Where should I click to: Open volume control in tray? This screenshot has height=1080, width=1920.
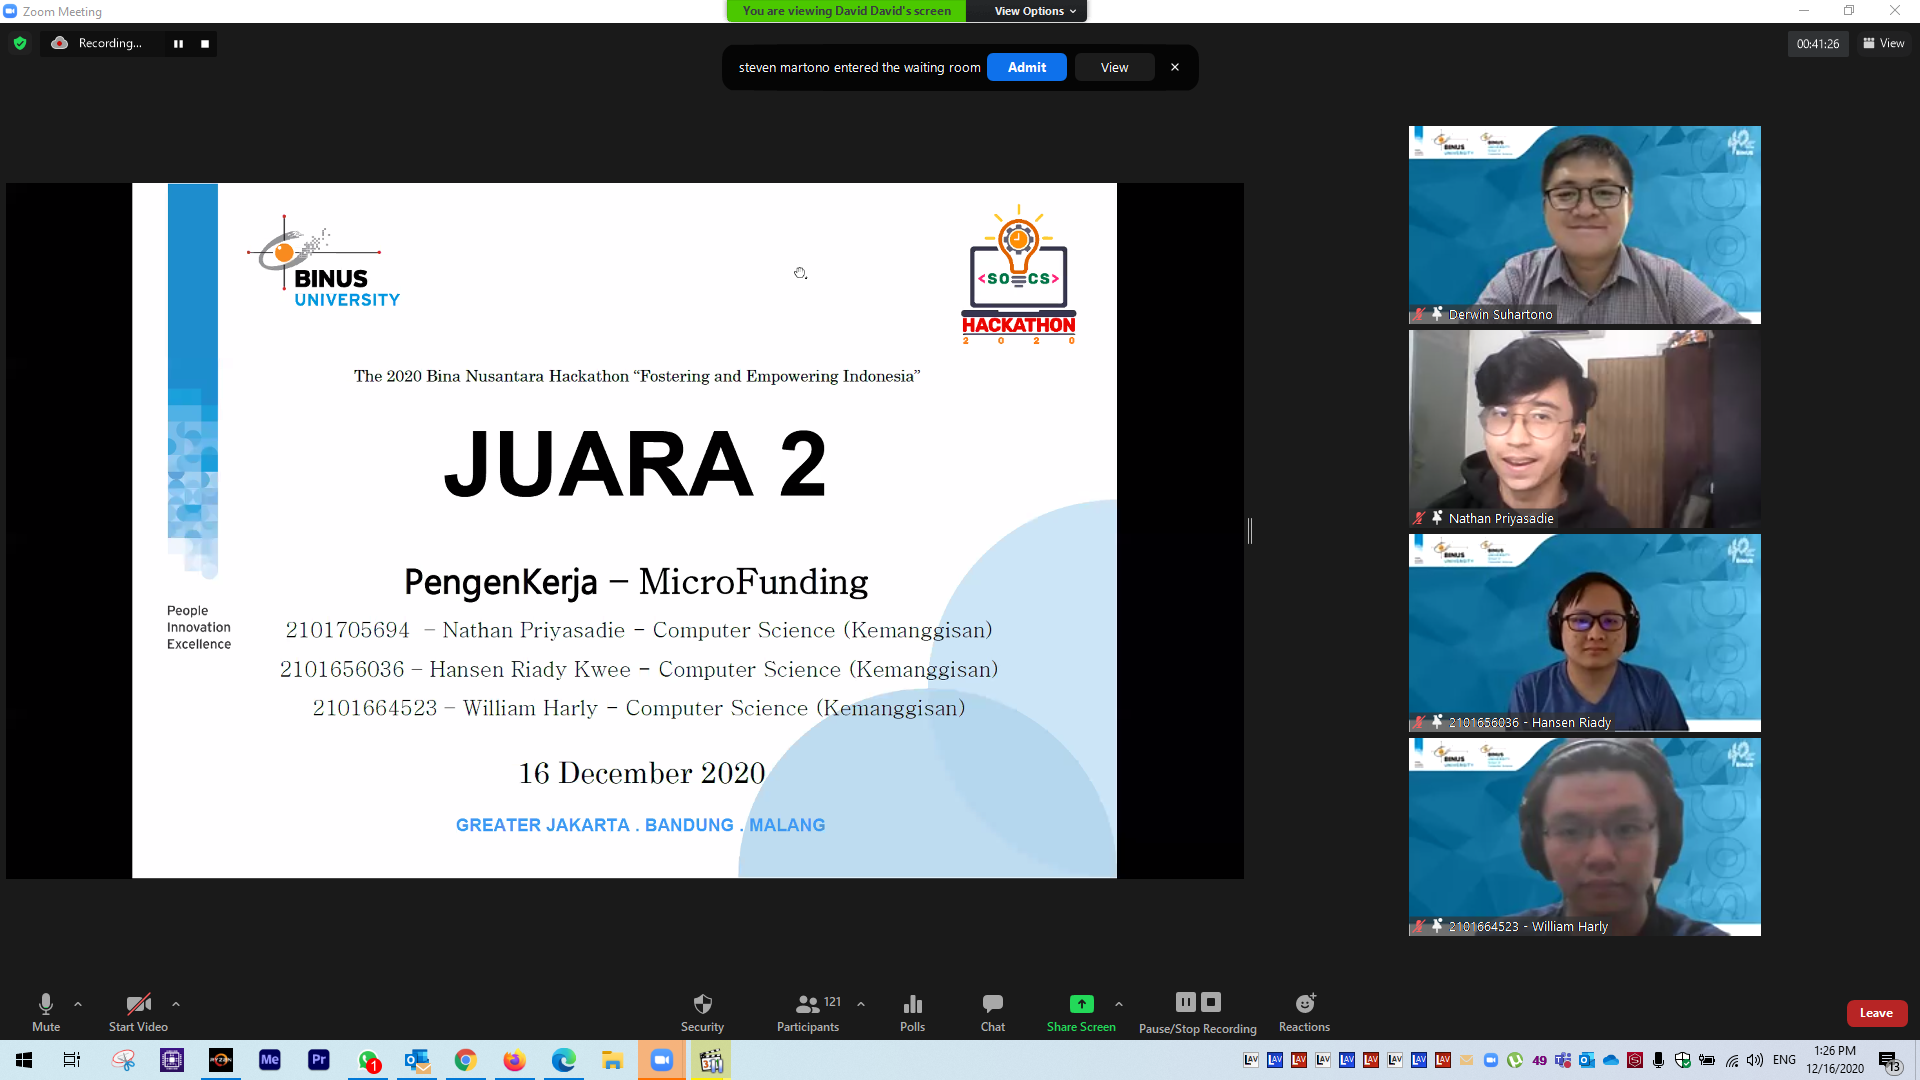click(1755, 1060)
